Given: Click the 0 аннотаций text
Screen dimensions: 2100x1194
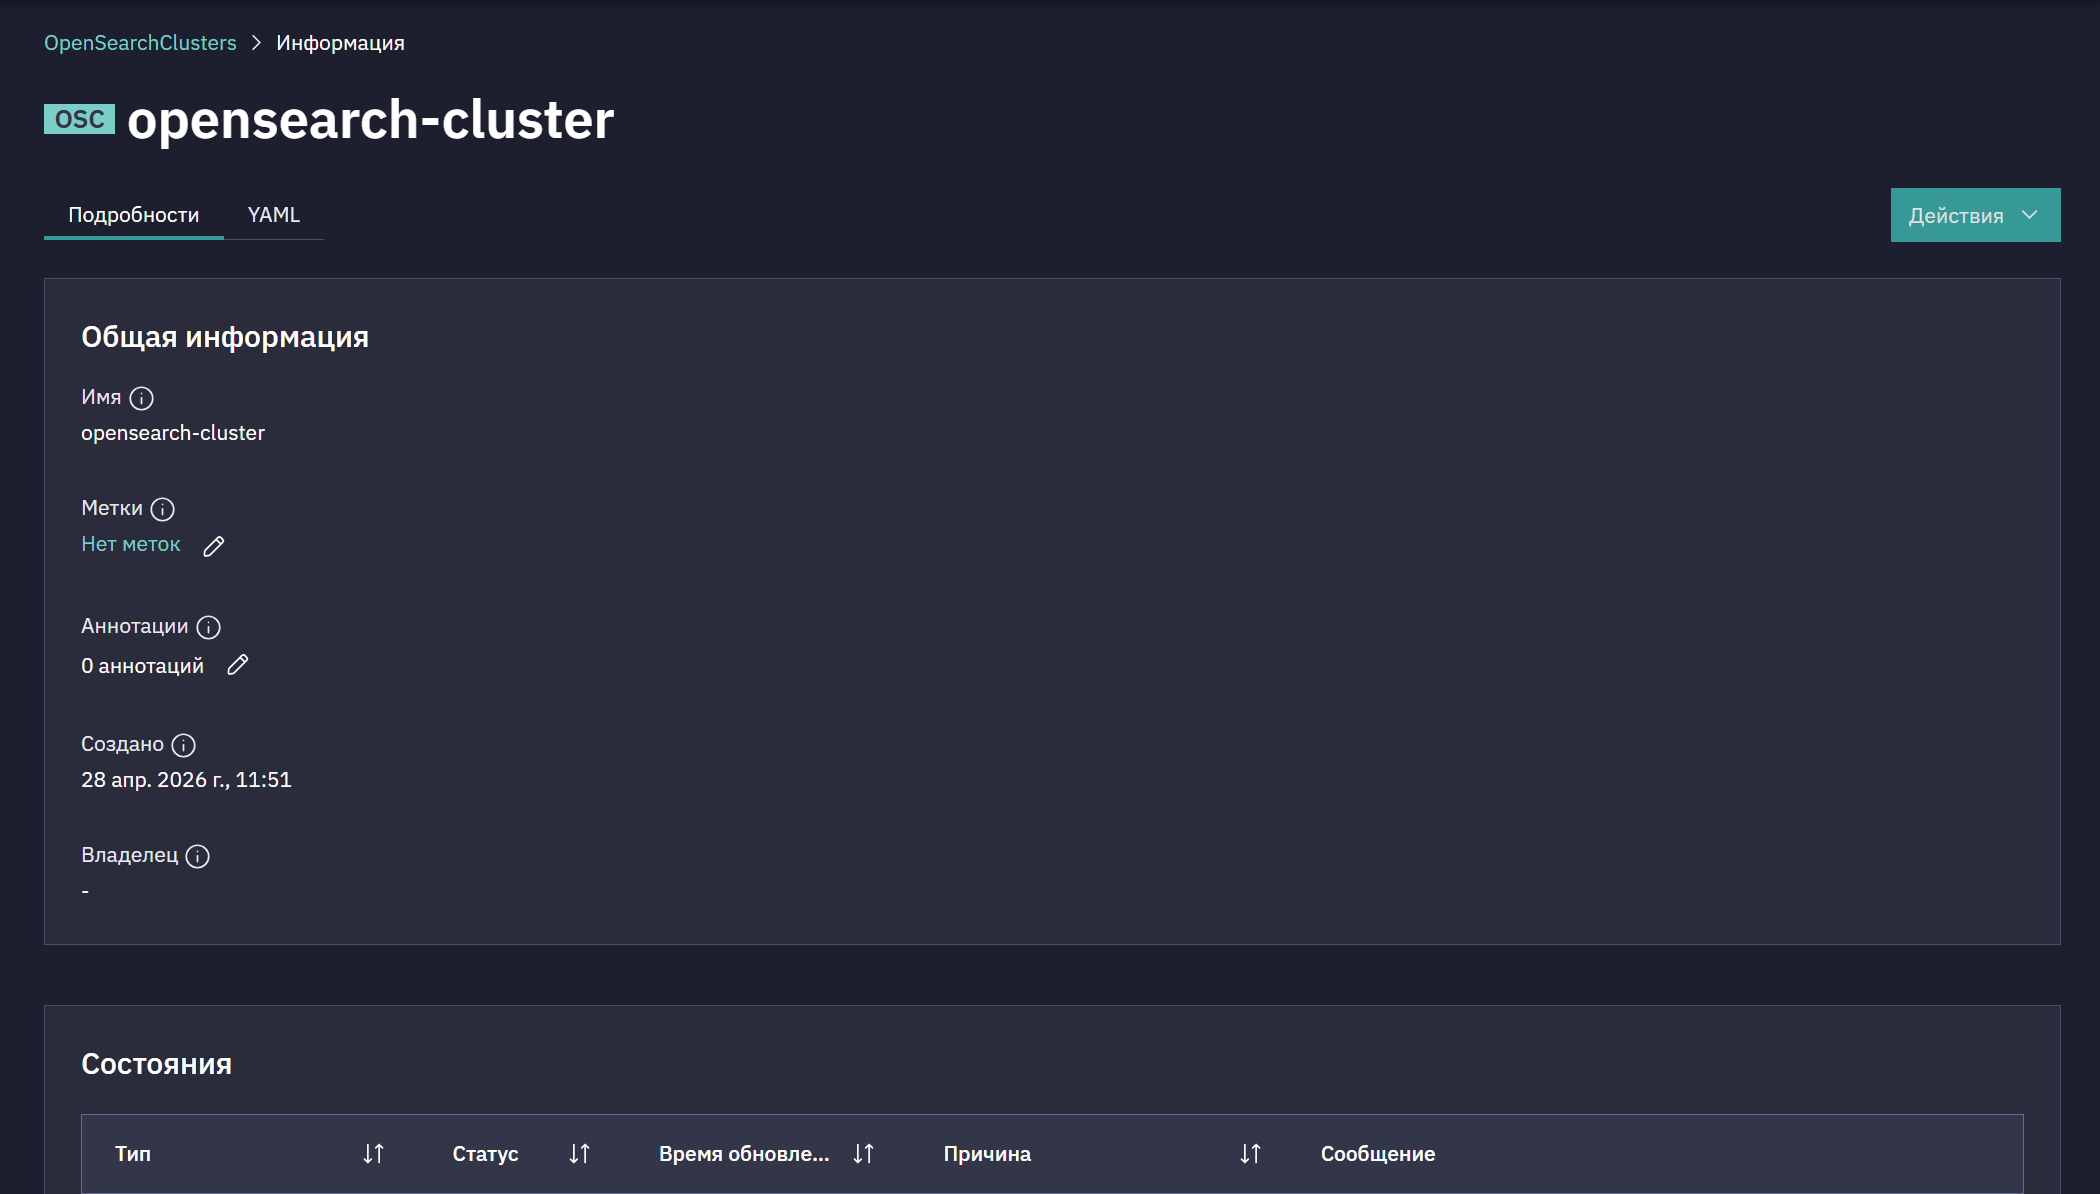Looking at the screenshot, I should [x=142, y=666].
